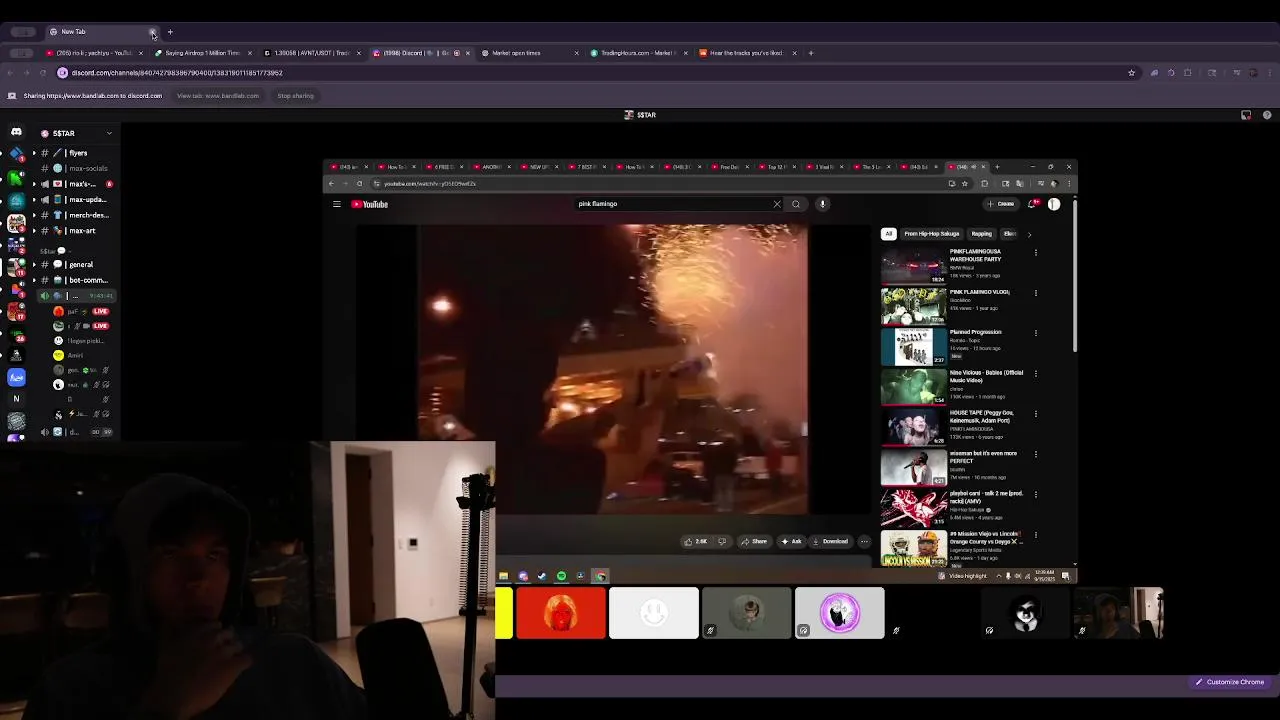Select the voice user named Amiri
Screen dimensions: 1280x720
(x=75, y=355)
